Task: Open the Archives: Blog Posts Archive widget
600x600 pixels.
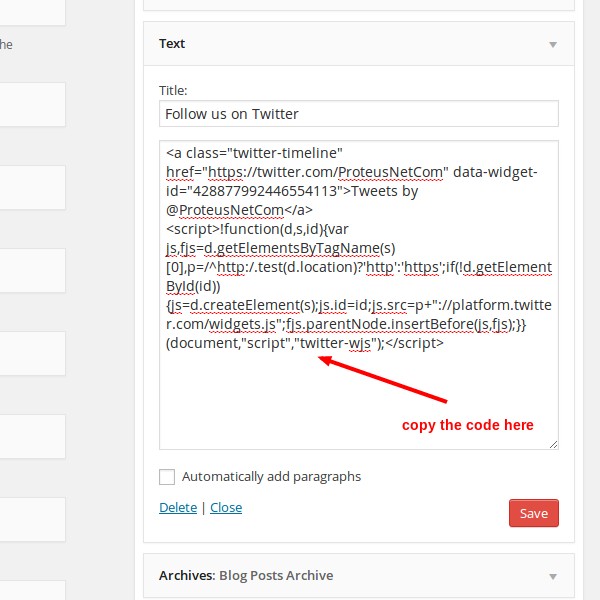Action: pos(359,576)
